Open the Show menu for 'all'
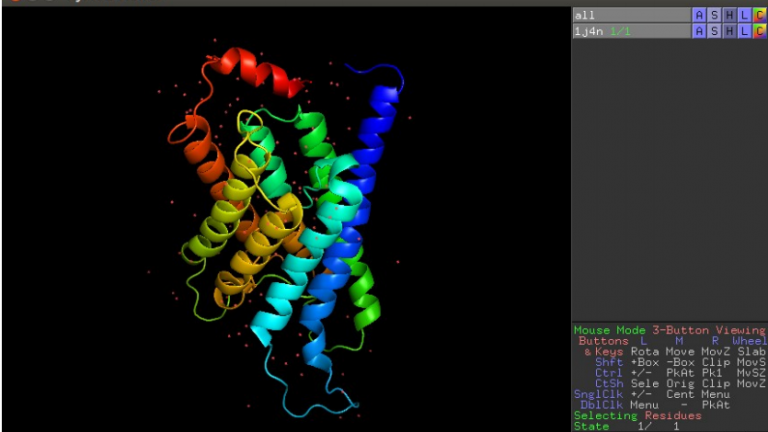 tap(714, 15)
